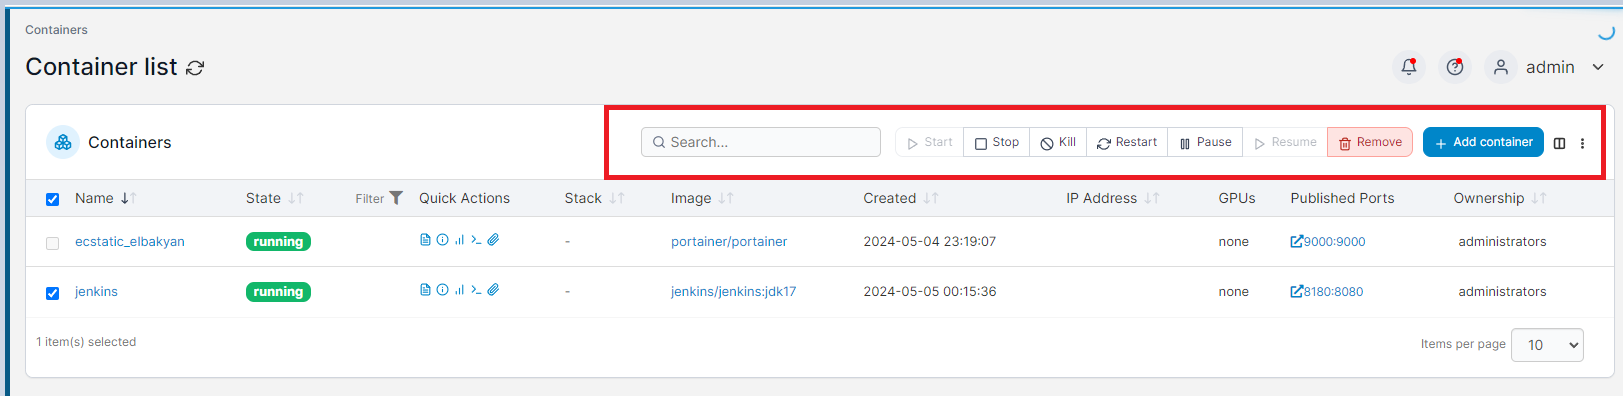This screenshot has width=1623, height=396.
Task: Open the jenkins container details
Action: (96, 291)
